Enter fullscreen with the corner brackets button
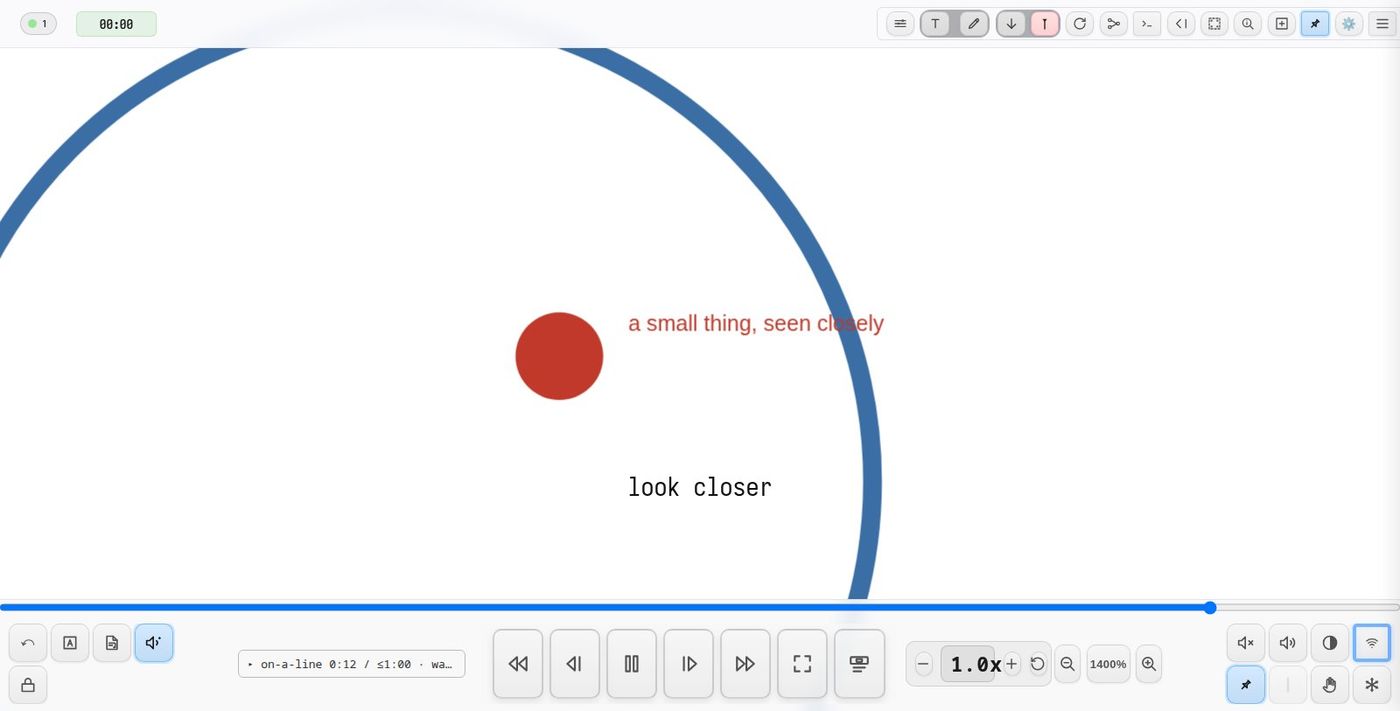Viewport: 1400px width, 711px height. [802, 664]
